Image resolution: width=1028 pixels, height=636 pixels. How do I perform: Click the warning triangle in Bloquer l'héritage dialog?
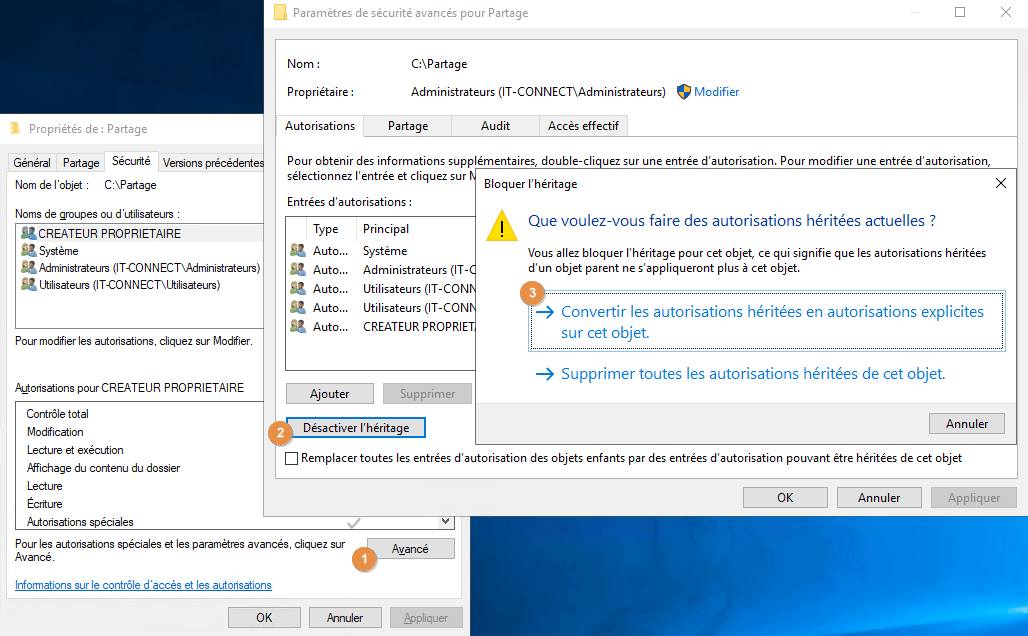coord(501,227)
